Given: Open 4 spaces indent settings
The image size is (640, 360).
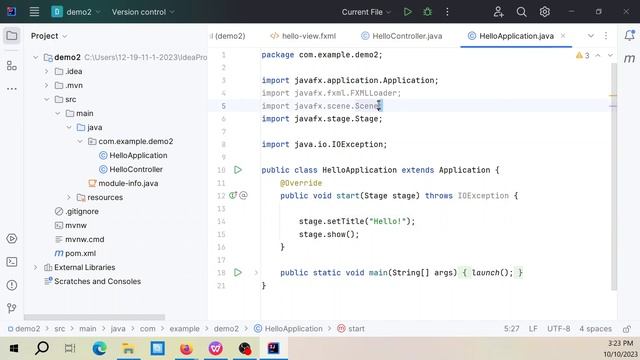Looking at the screenshot, I should coord(596,329).
